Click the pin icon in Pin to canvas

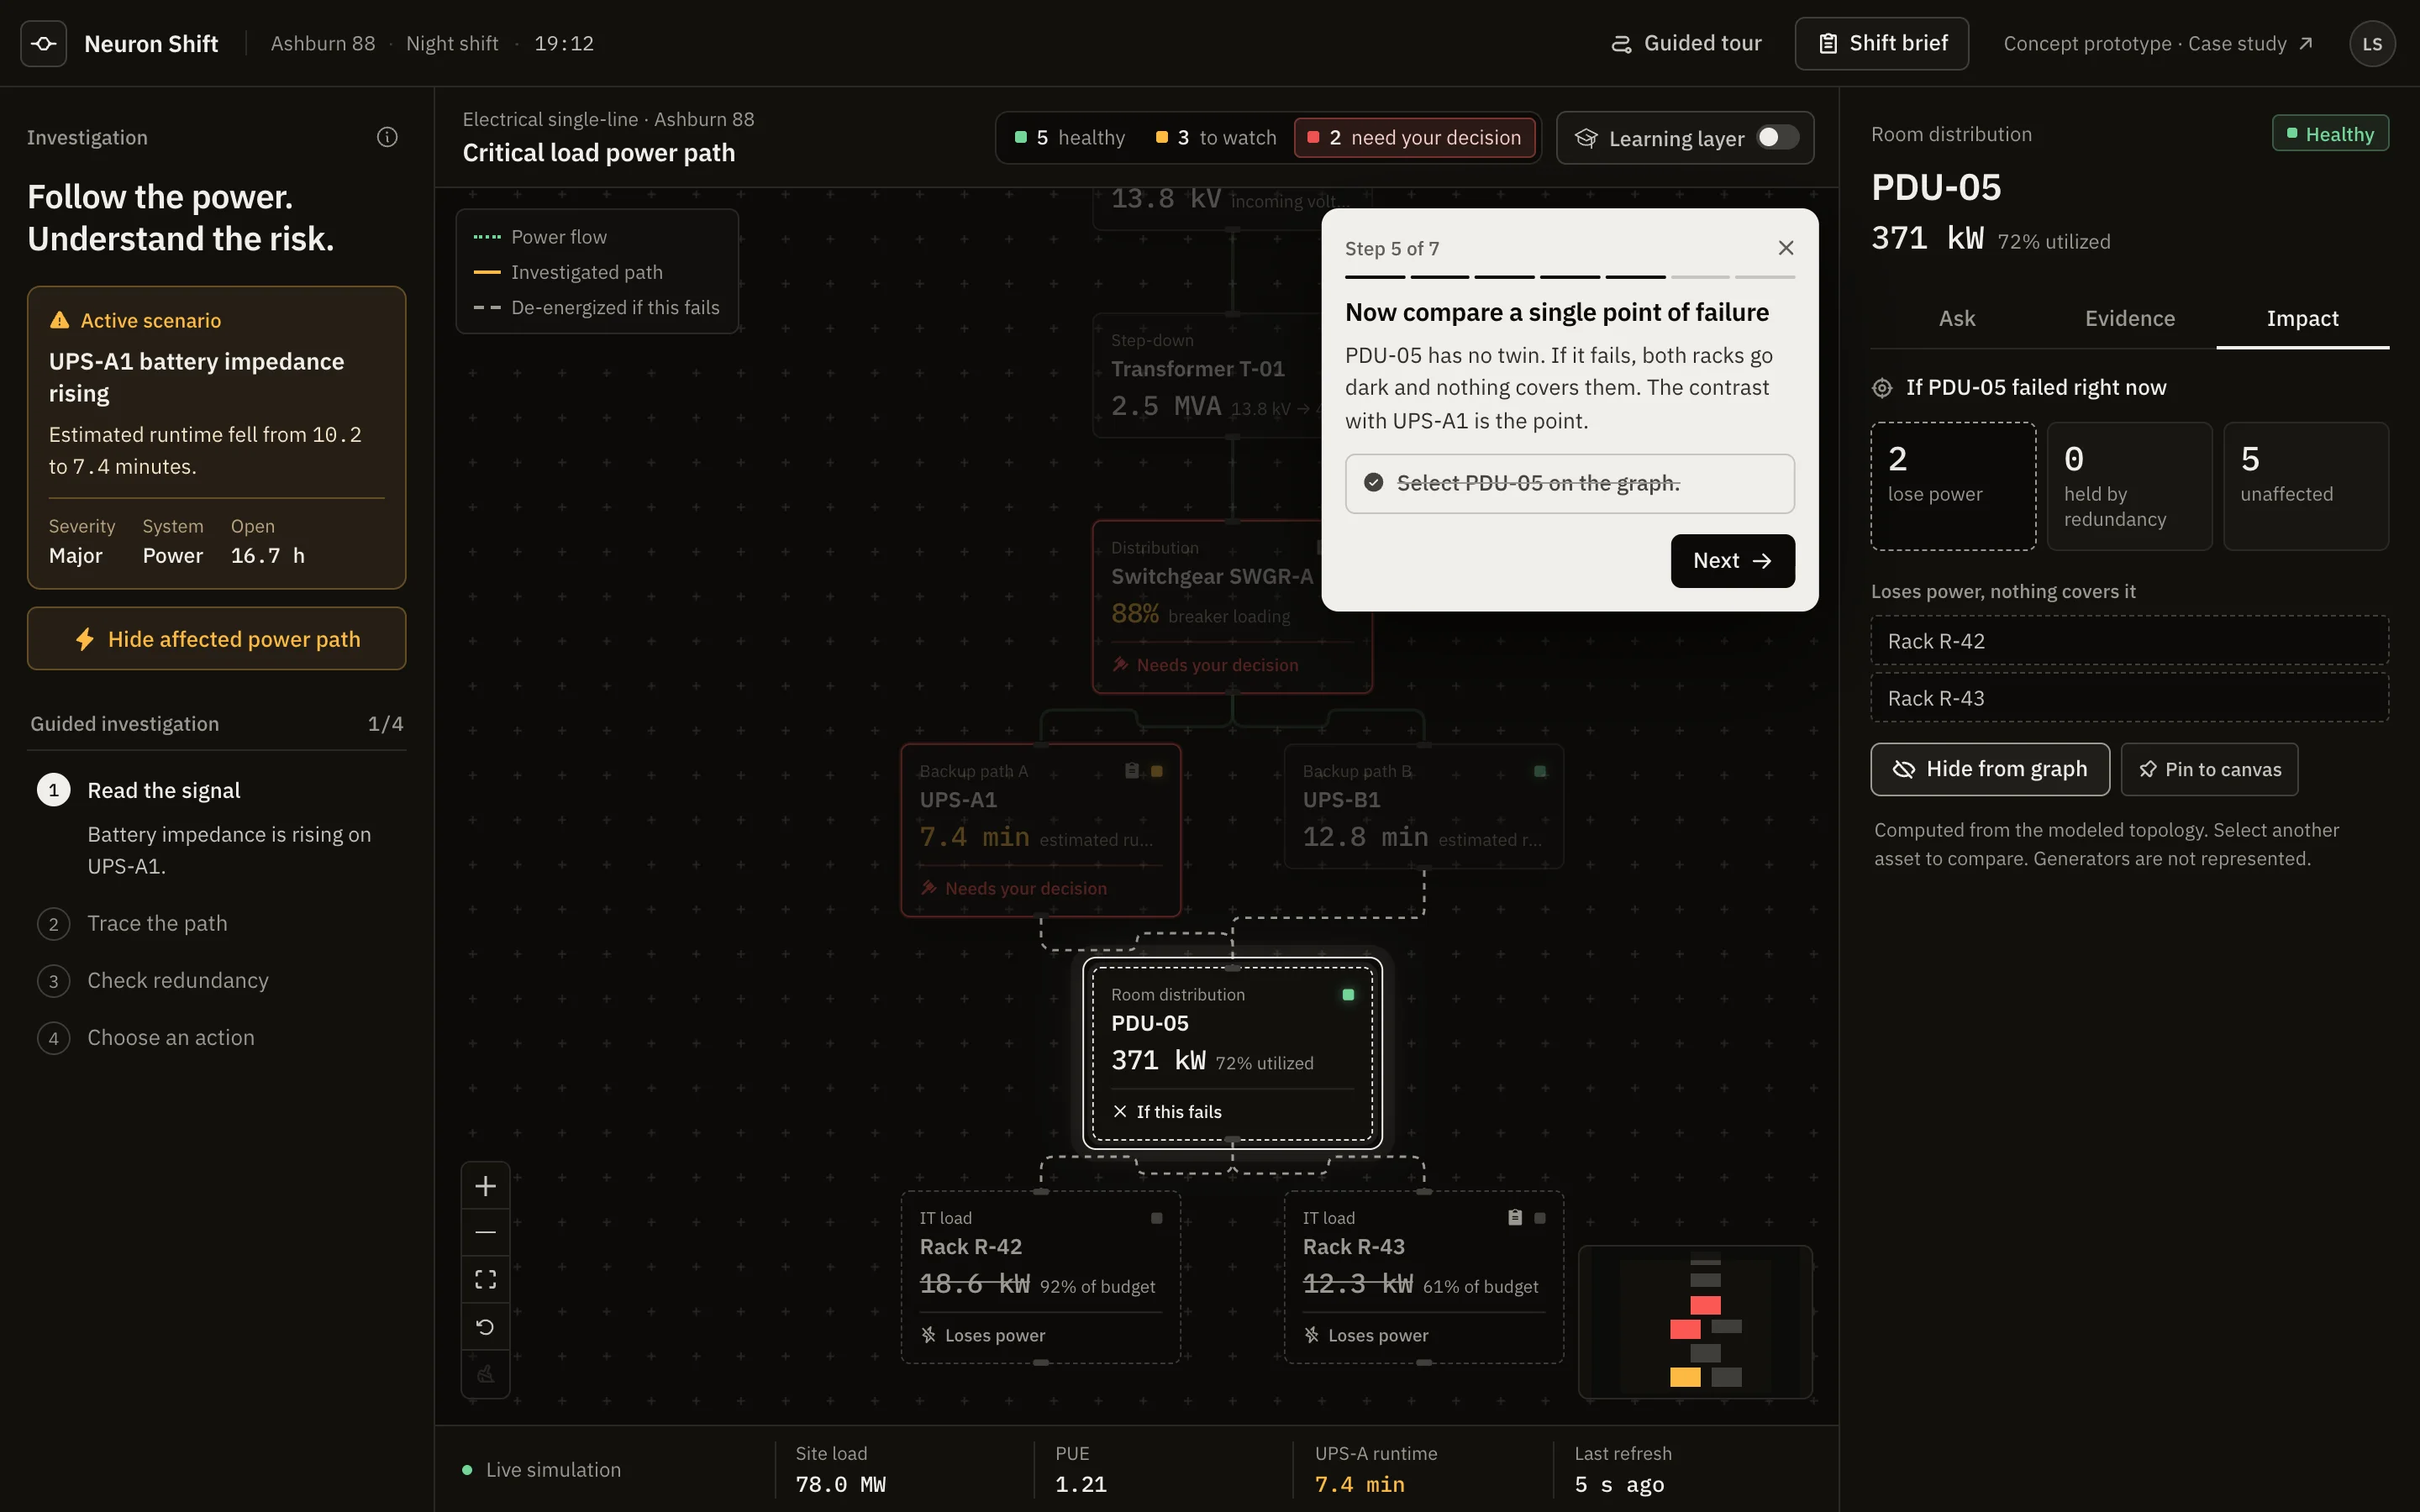(2147, 769)
